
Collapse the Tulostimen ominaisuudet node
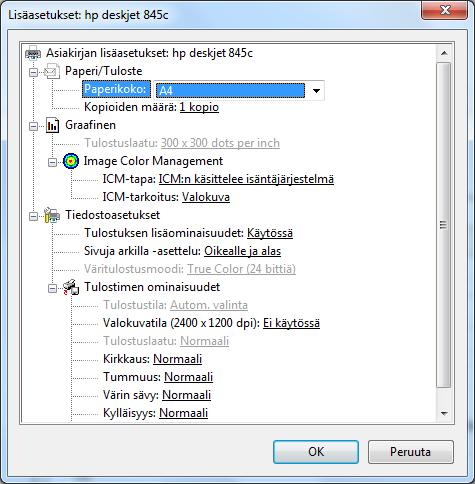point(52,288)
